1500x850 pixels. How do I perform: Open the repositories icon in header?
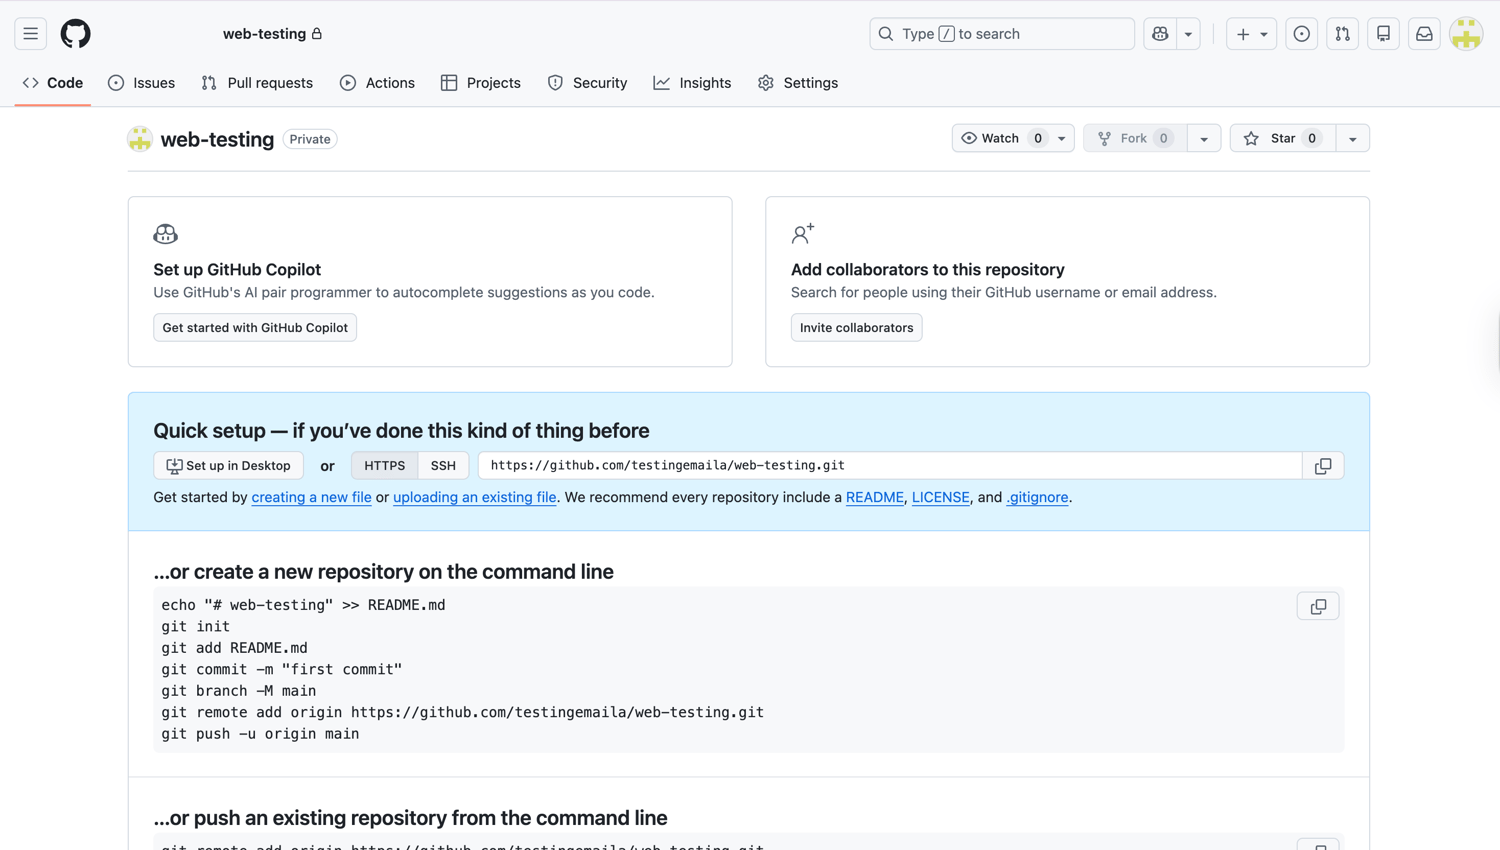pyautogui.click(x=1384, y=34)
